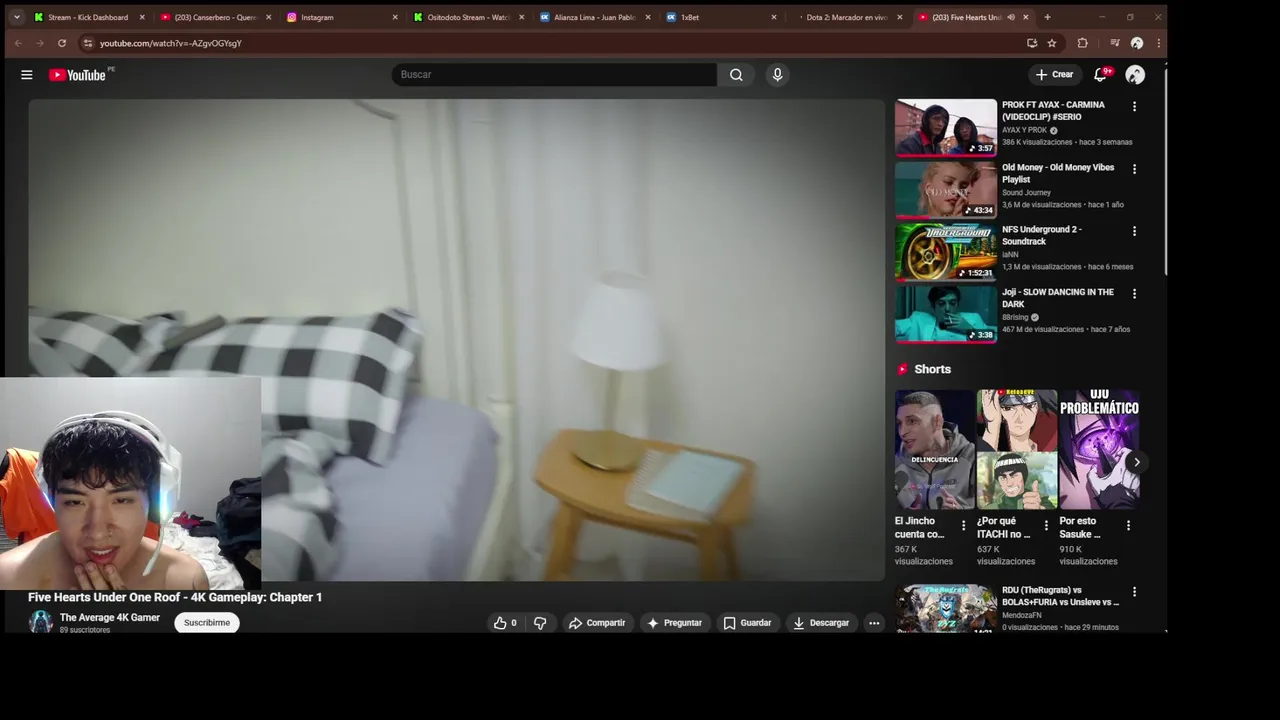Start voice search with the microphone
This screenshot has height=720, width=1280.
click(777, 75)
